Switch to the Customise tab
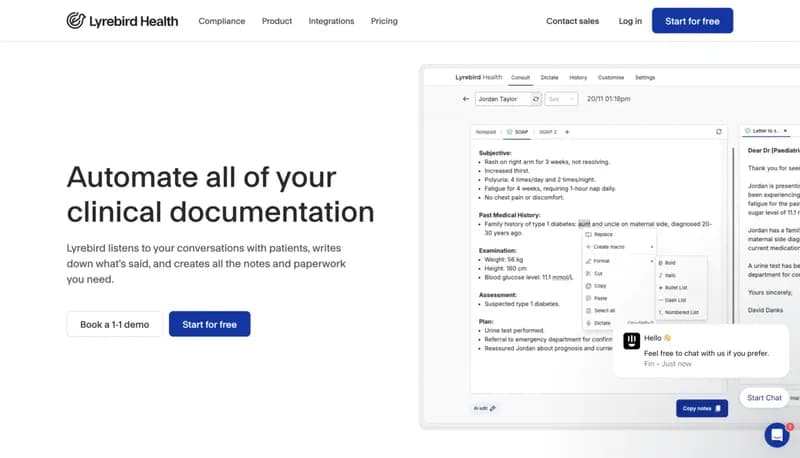800x458 pixels. click(x=611, y=78)
